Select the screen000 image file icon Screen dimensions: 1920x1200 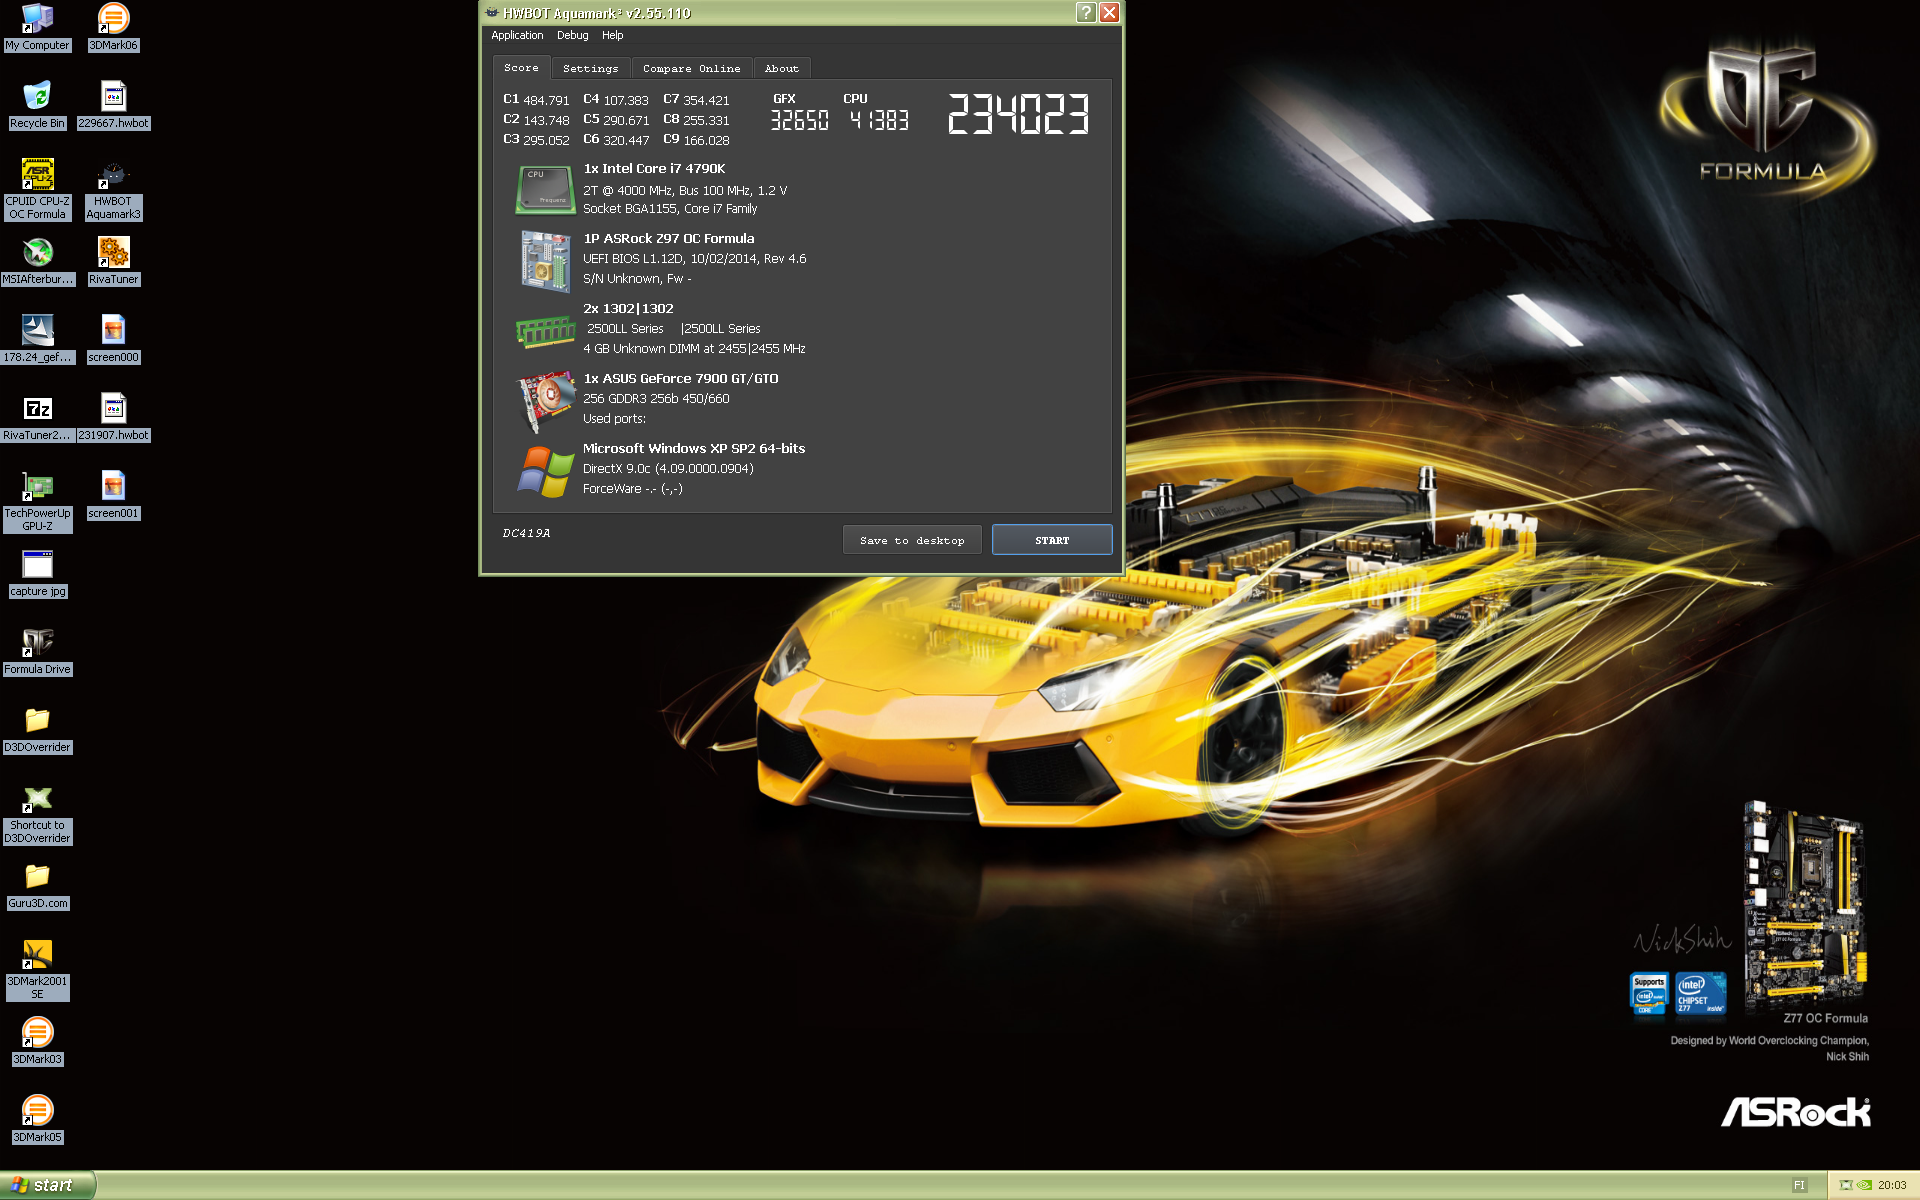113,339
